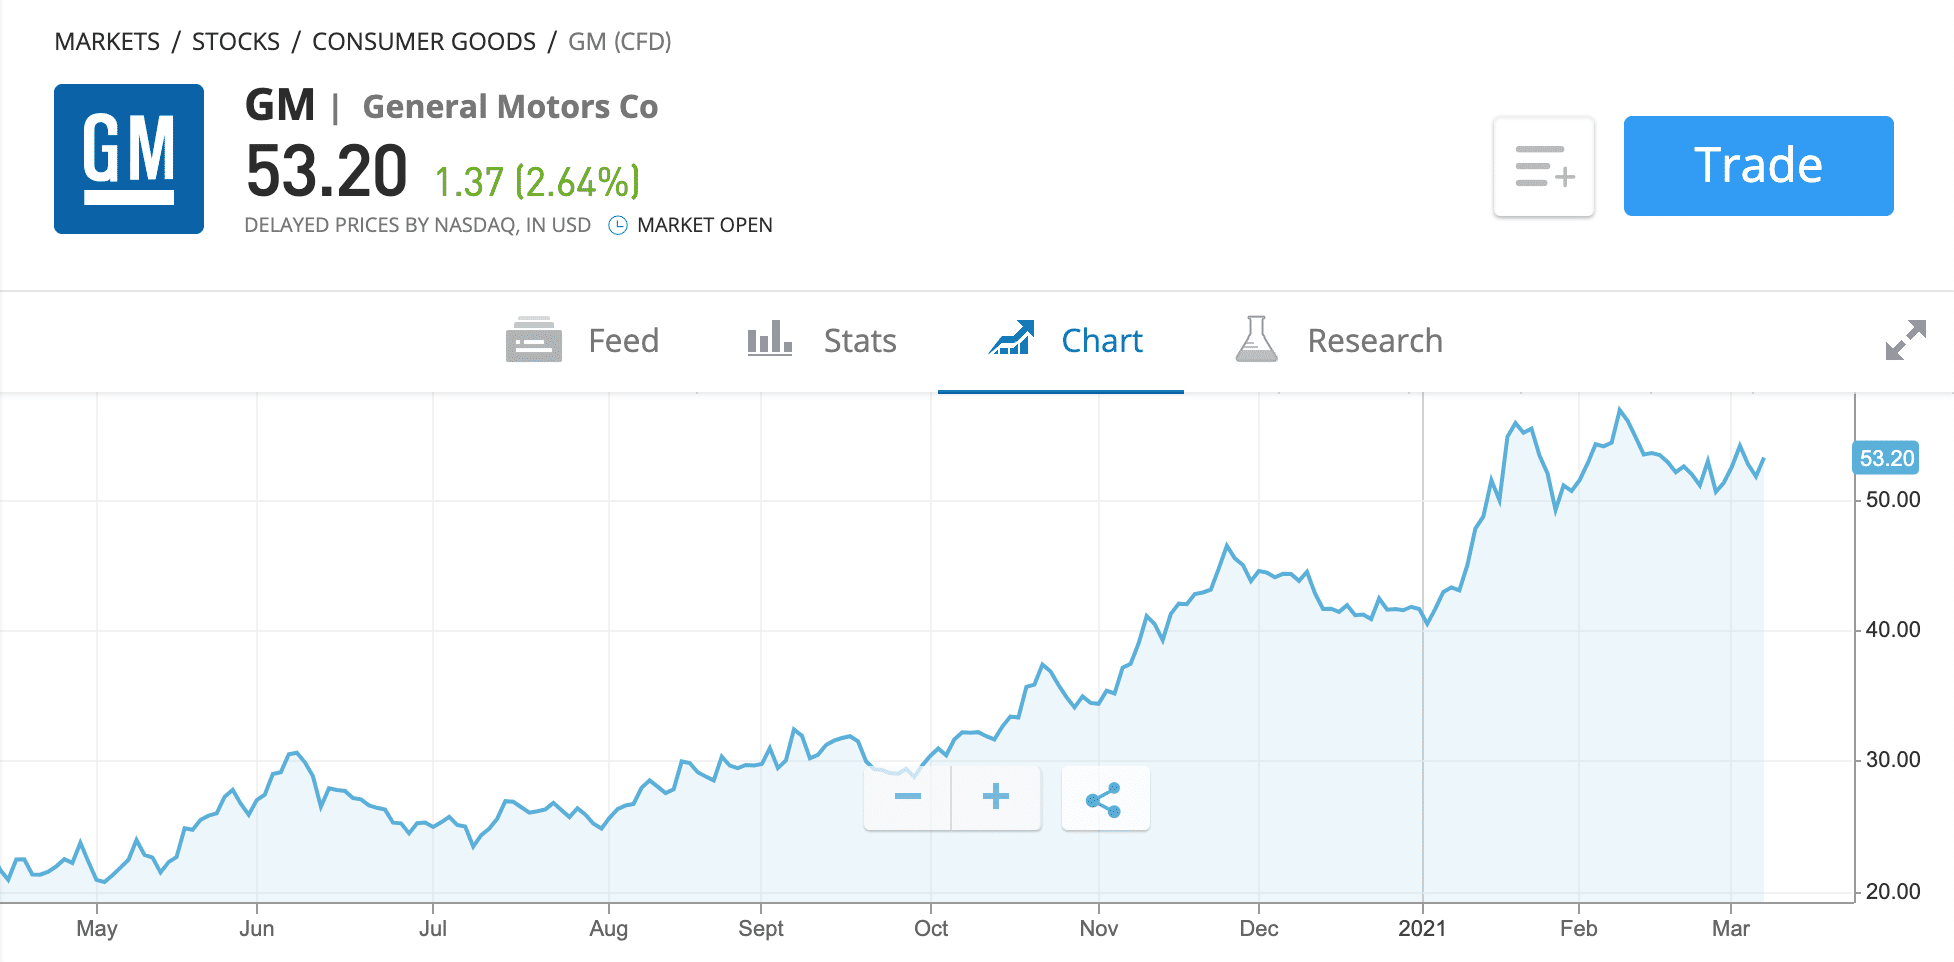Click the 50.00 price axis label
Image resolution: width=1954 pixels, height=962 pixels.
1893,500
